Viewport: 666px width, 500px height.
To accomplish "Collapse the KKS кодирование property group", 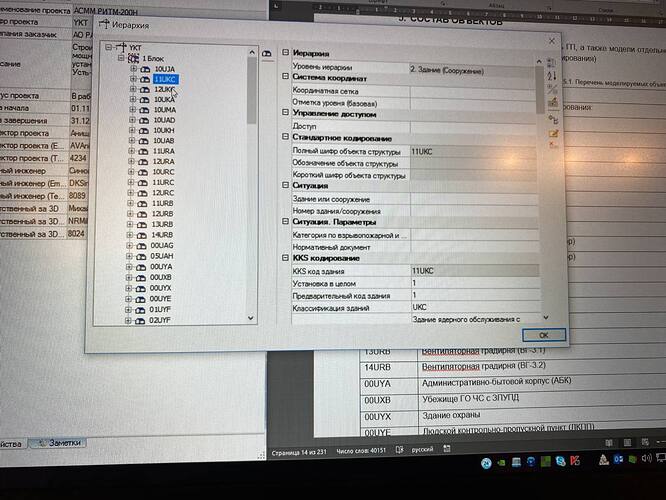I will point(286,259).
